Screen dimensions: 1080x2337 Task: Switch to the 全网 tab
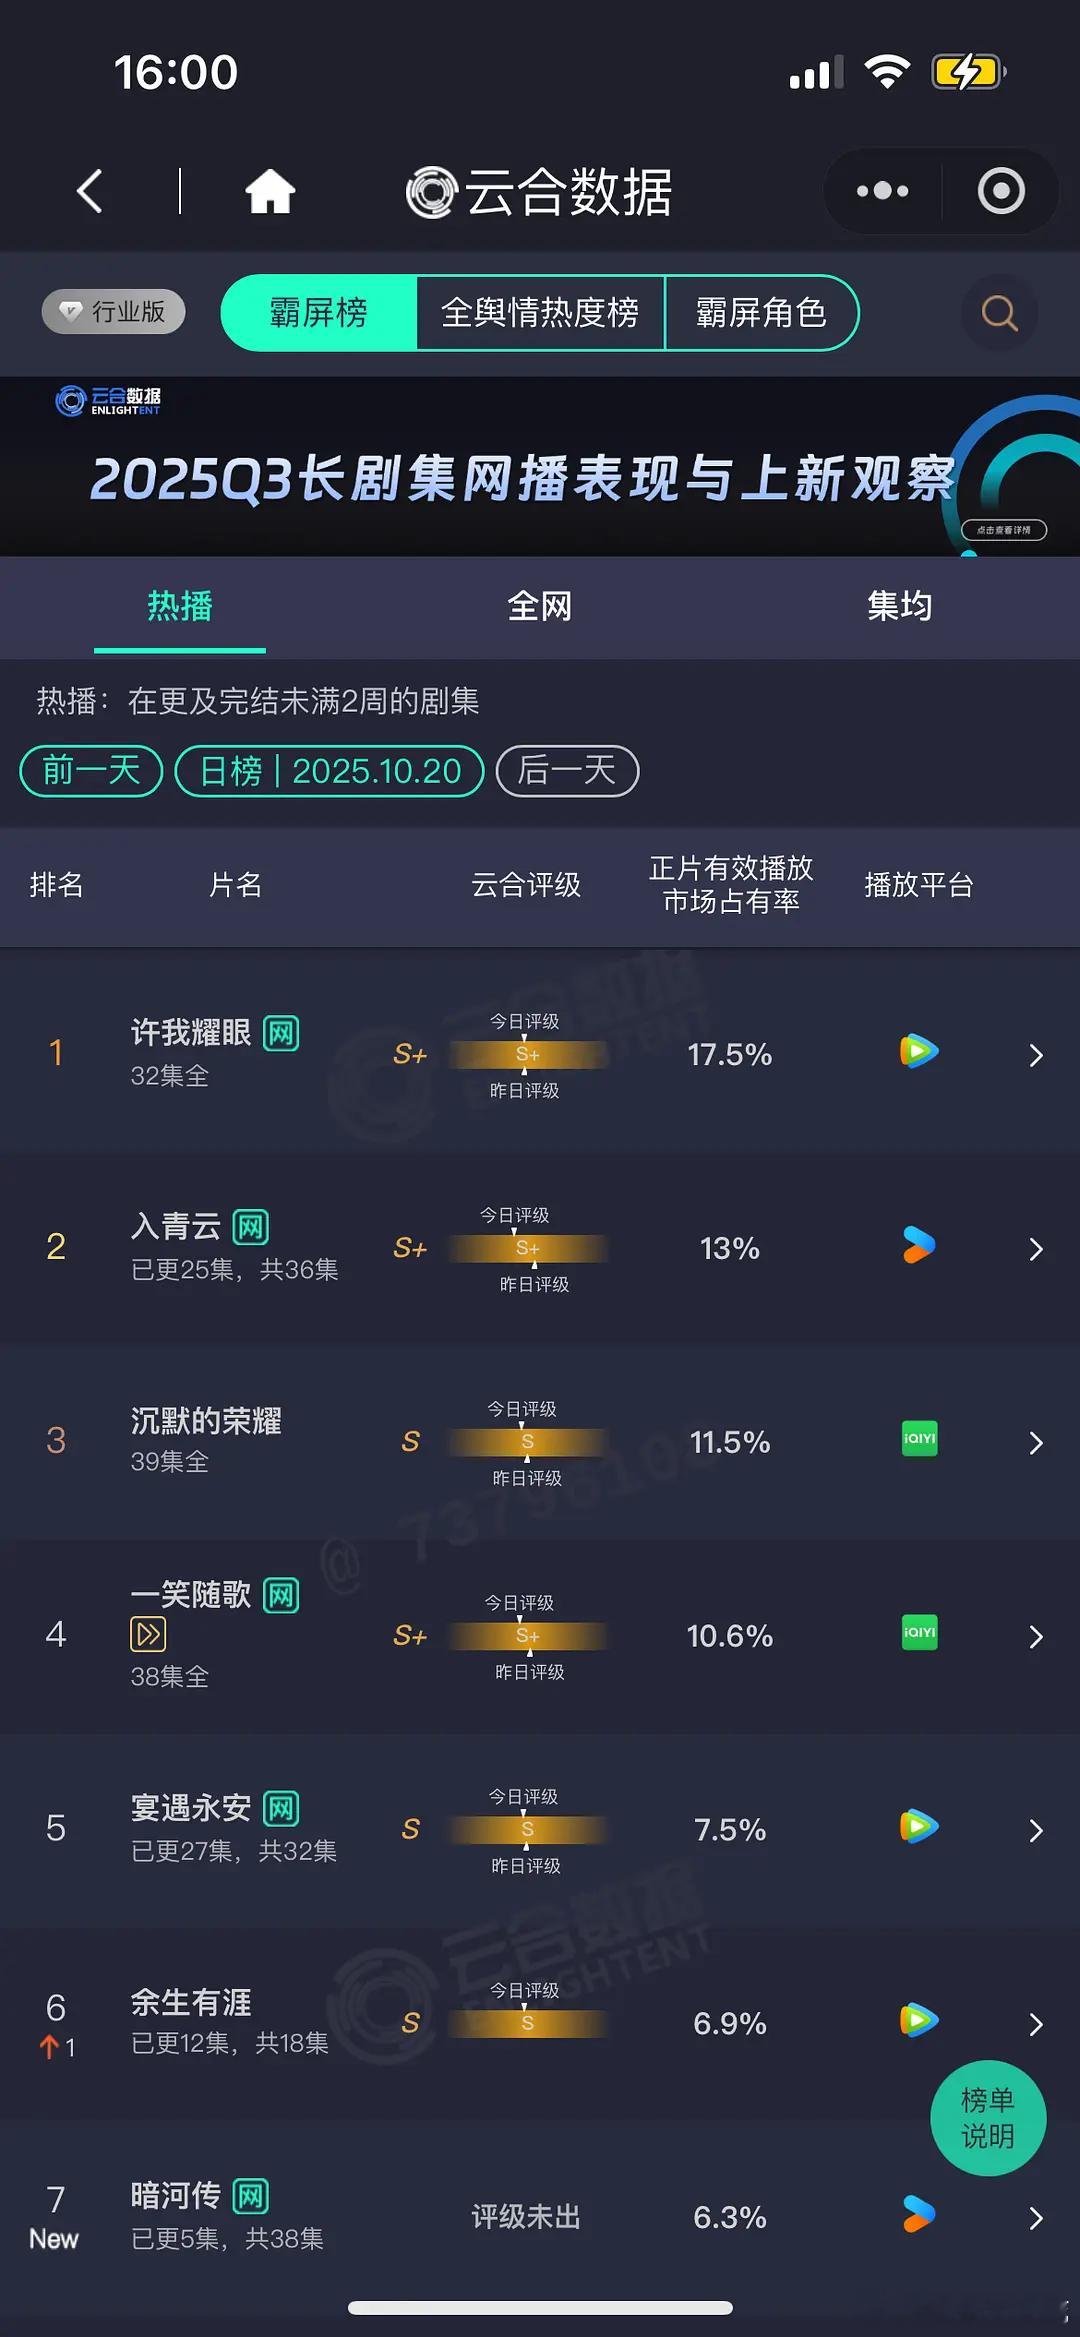(x=539, y=606)
